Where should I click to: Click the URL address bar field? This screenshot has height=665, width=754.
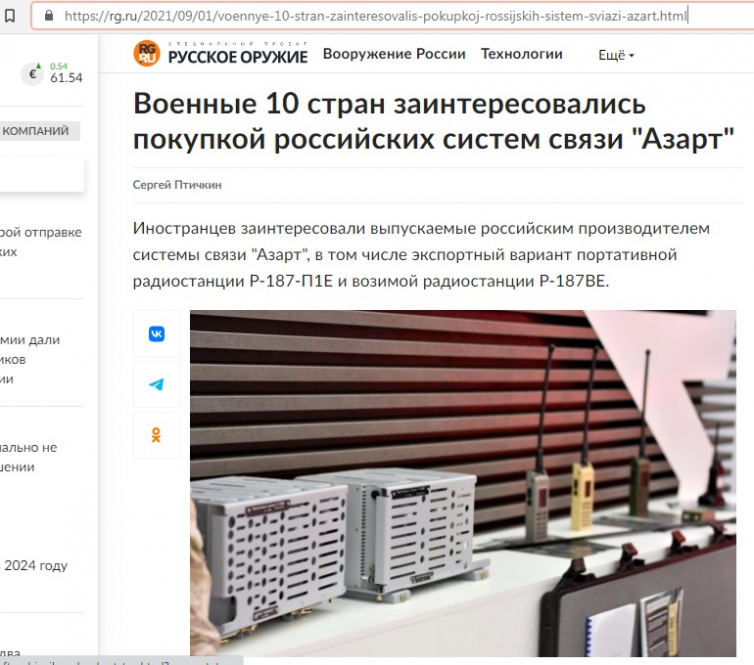(x=392, y=16)
